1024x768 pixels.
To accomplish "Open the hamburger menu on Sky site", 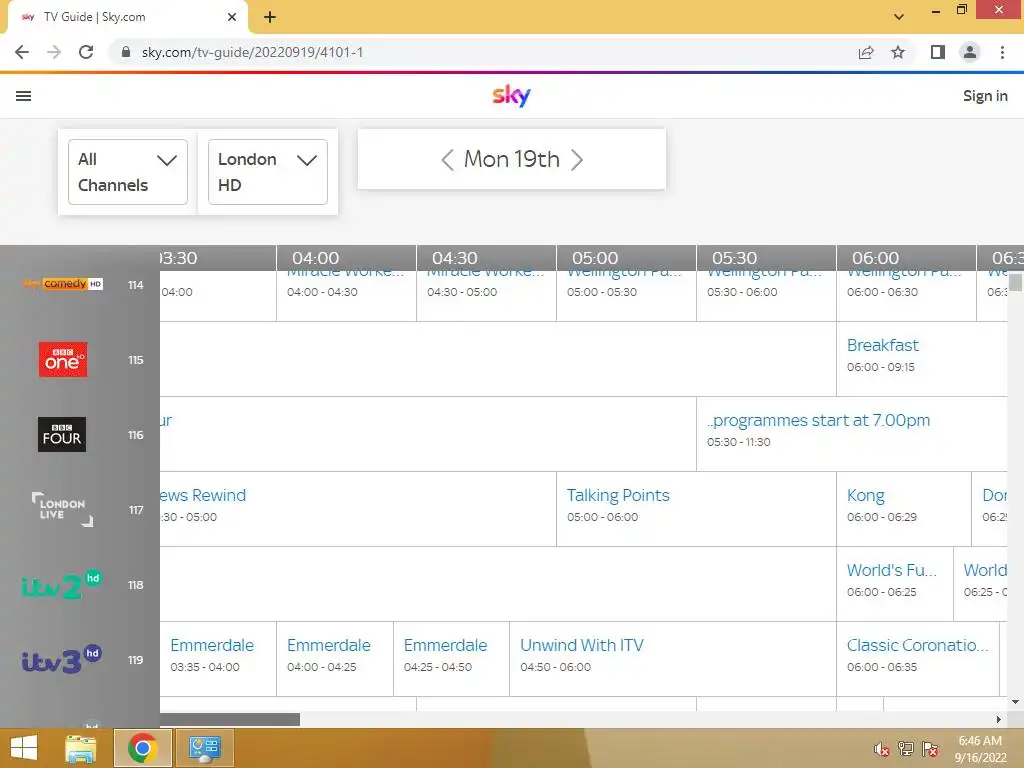I will (24, 96).
